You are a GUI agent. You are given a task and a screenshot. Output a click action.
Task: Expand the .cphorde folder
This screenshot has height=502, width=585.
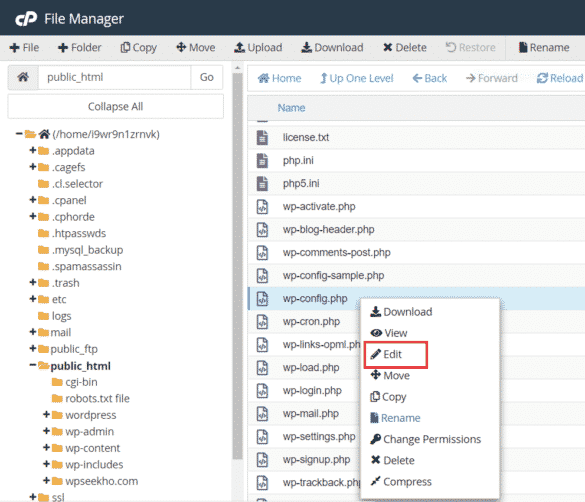click(x=33, y=216)
